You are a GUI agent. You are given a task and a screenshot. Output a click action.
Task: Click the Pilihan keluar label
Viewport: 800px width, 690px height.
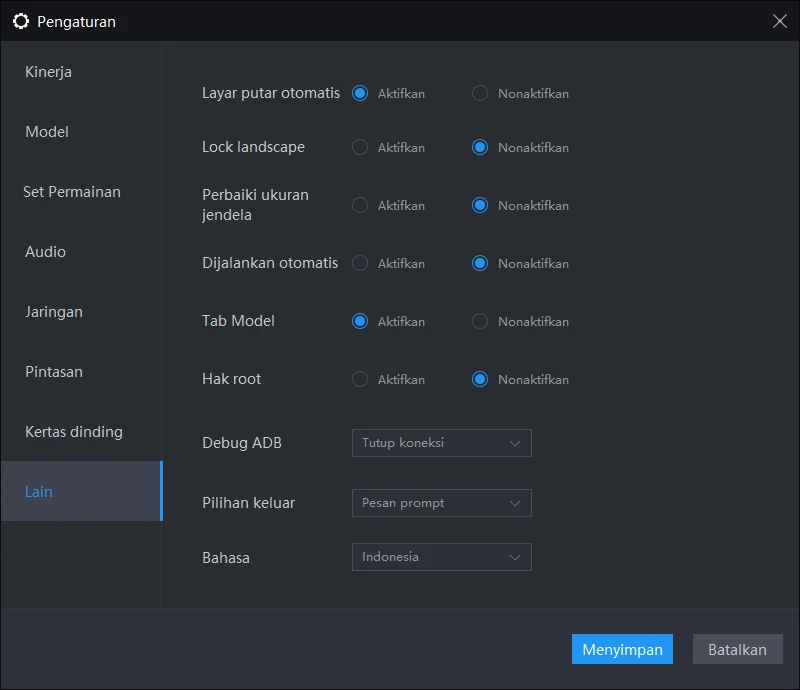coord(248,503)
